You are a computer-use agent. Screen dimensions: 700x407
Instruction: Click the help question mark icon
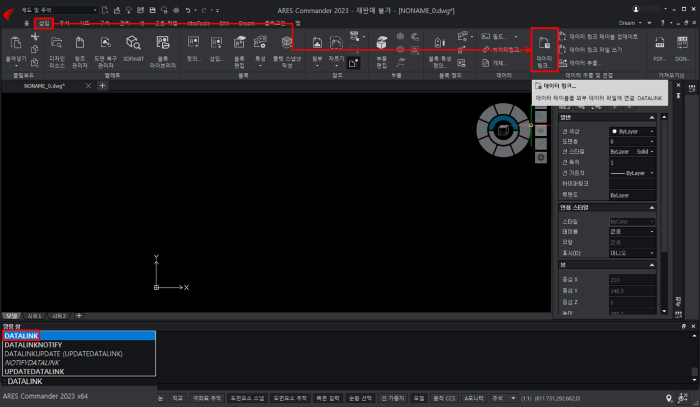pyautogui.click(x=662, y=23)
